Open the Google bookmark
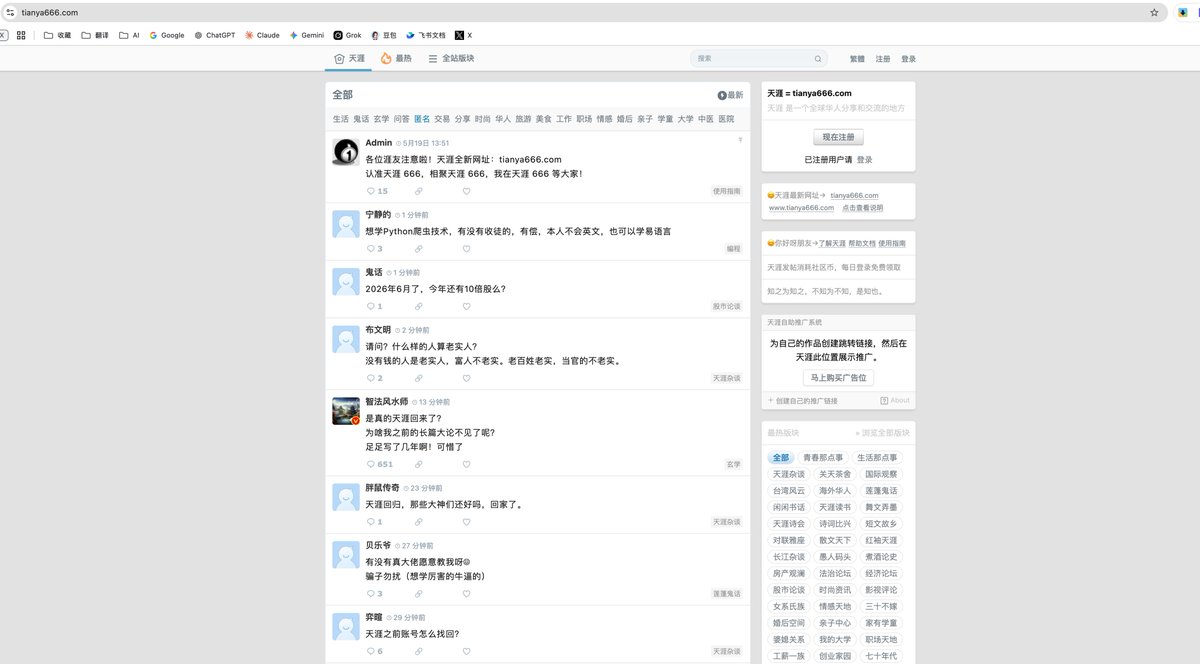The image size is (1200, 664). coord(167,35)
